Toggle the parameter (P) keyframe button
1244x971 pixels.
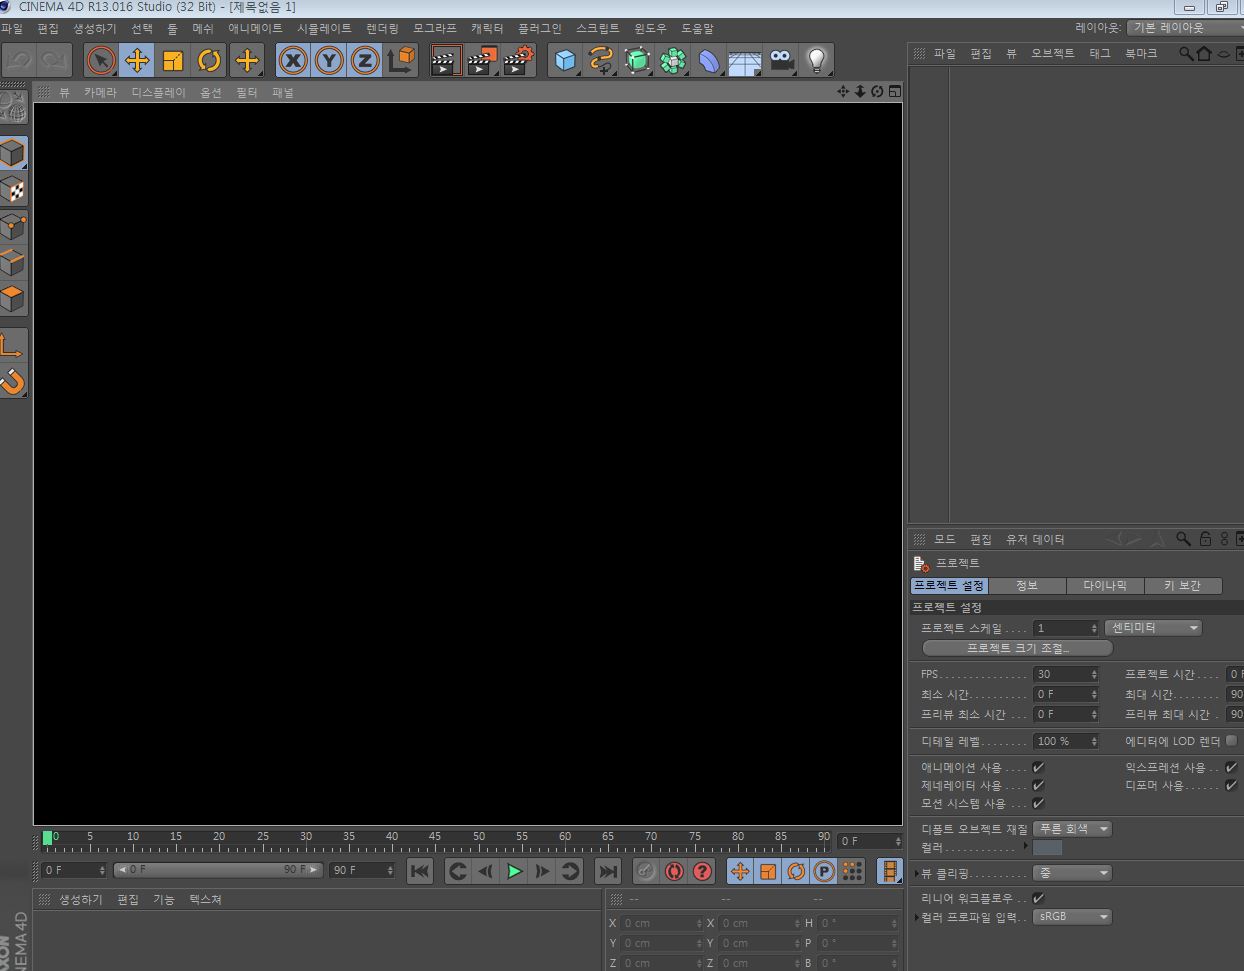[x=824, y=871]
